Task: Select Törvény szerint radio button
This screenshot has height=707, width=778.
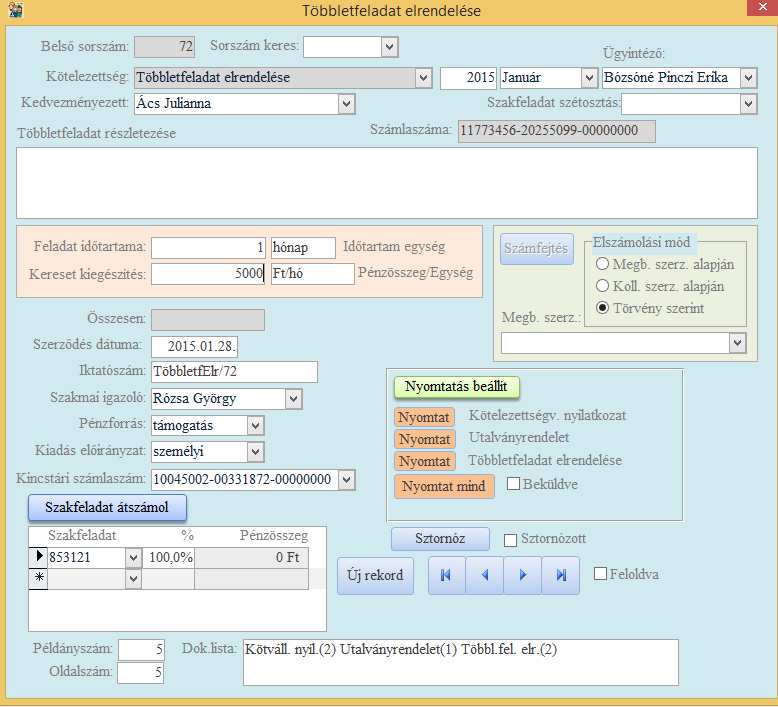Action: (602, 308)
